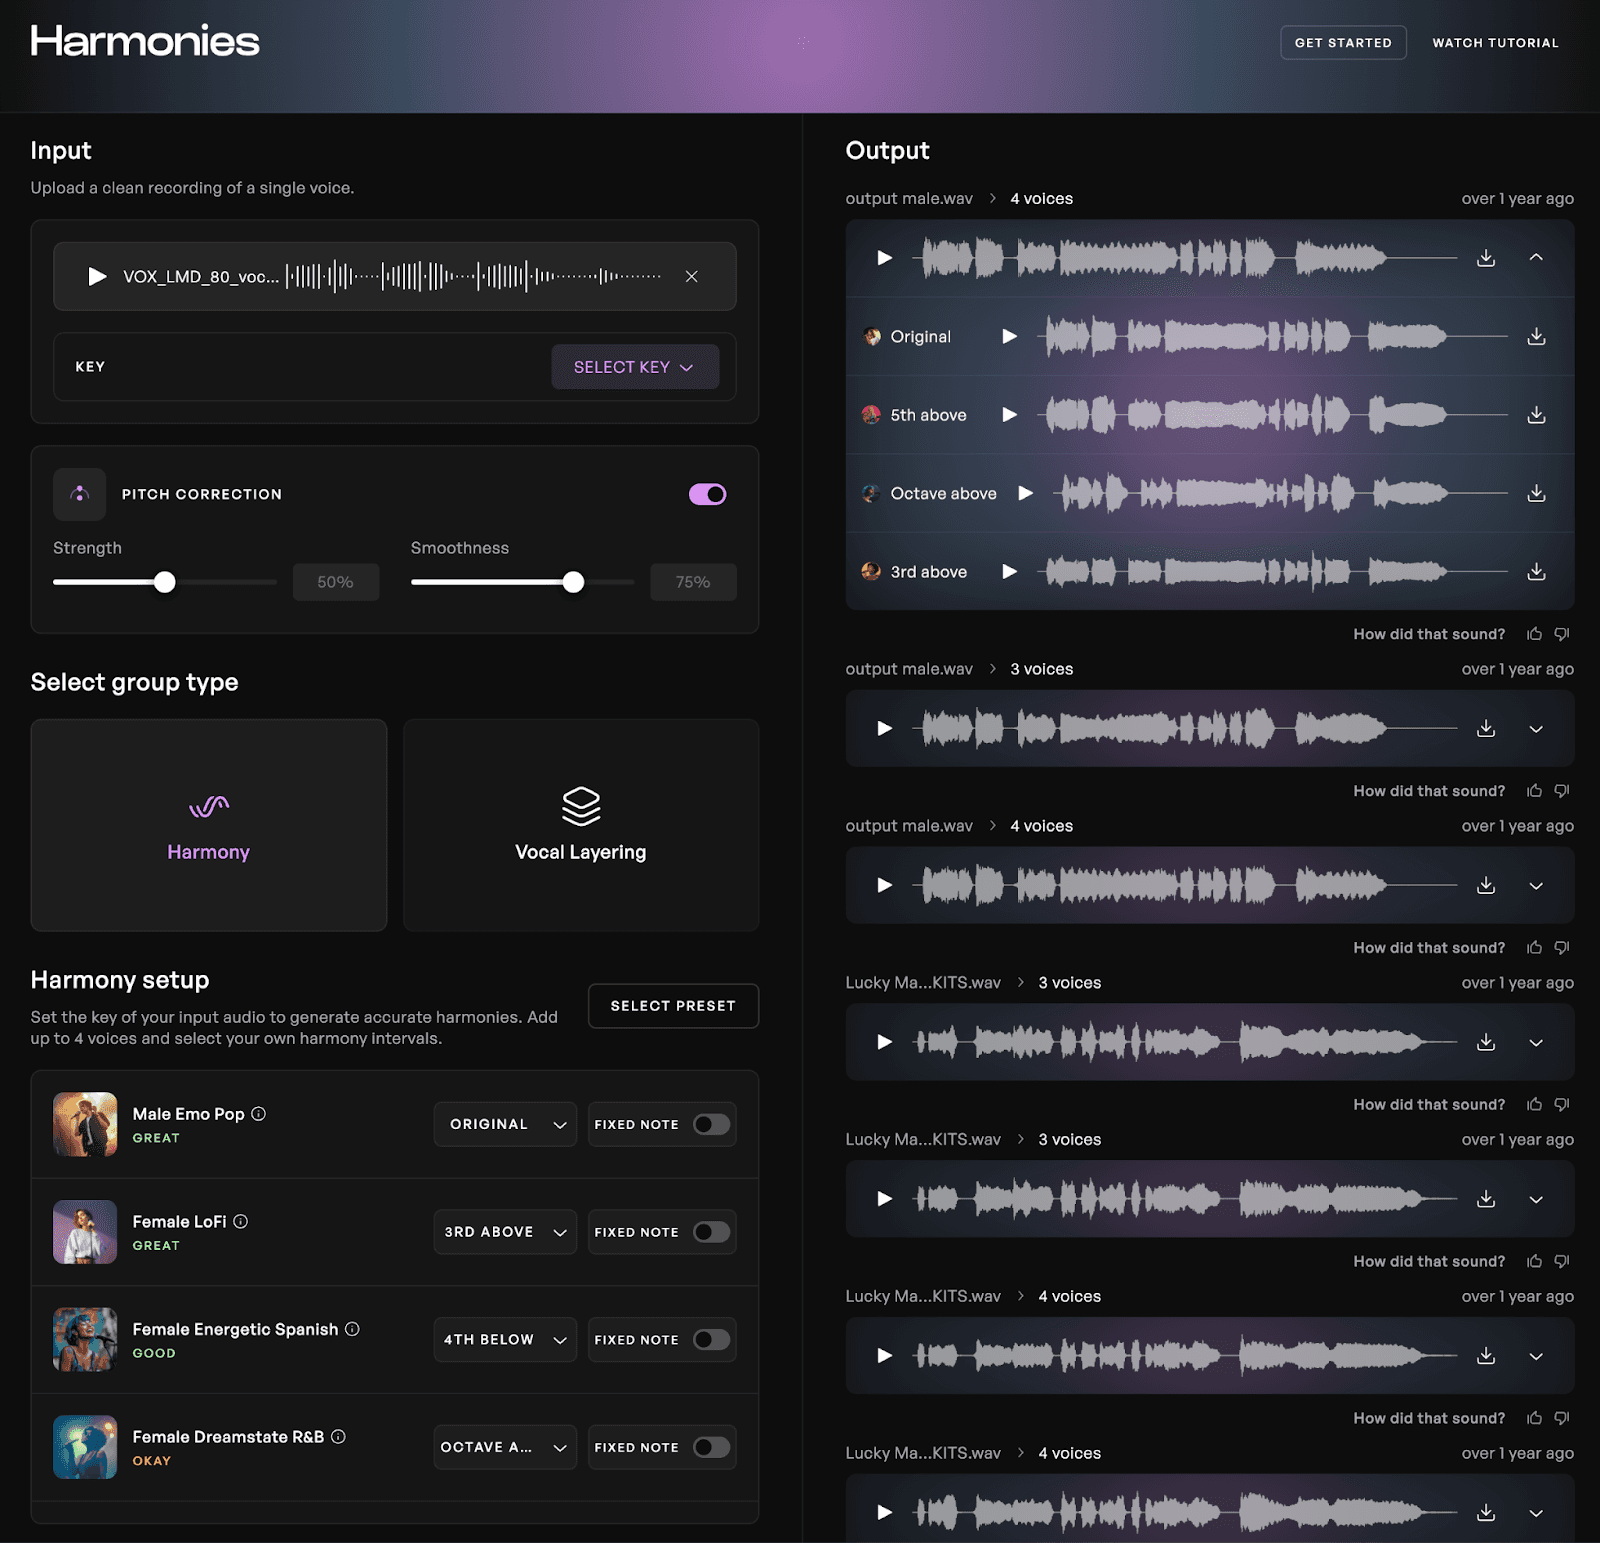Play the Octave above voice track
Screen dimensions: 1600x1543
tap(1025, 493)
